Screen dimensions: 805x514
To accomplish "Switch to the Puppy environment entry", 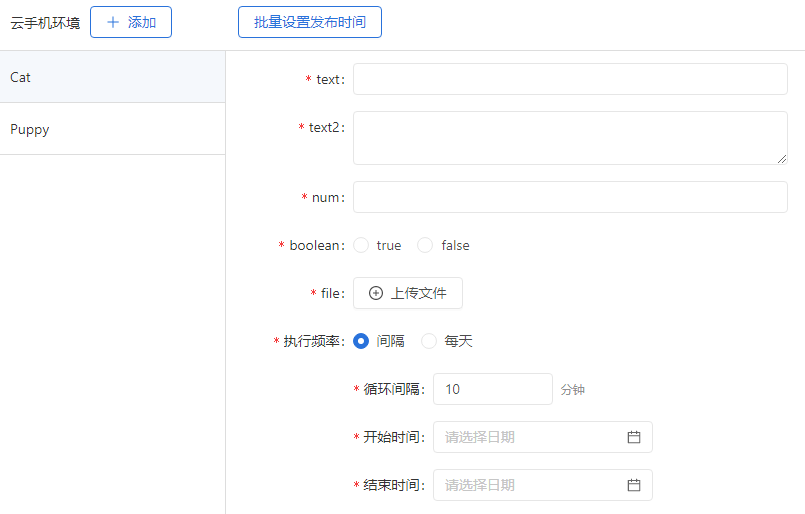I will [x=112, y=129].
